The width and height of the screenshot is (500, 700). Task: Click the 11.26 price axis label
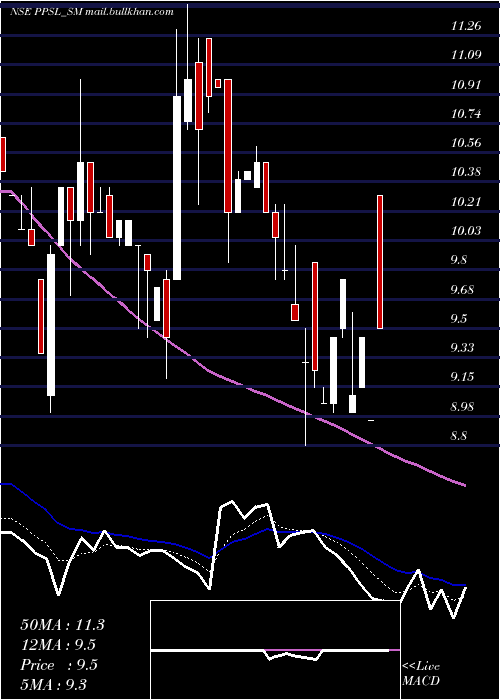[x=466, y=26]
